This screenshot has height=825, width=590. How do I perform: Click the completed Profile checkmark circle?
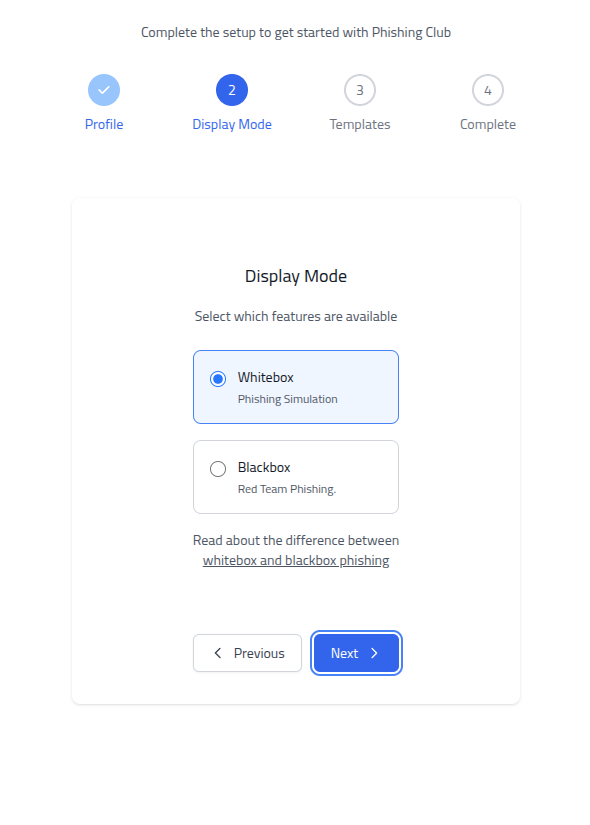104,90
